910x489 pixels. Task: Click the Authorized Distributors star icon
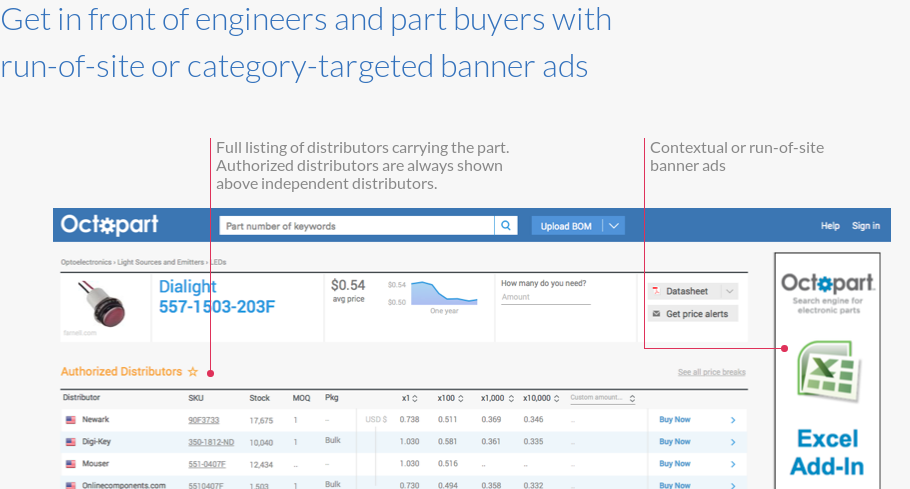(193, 372)
